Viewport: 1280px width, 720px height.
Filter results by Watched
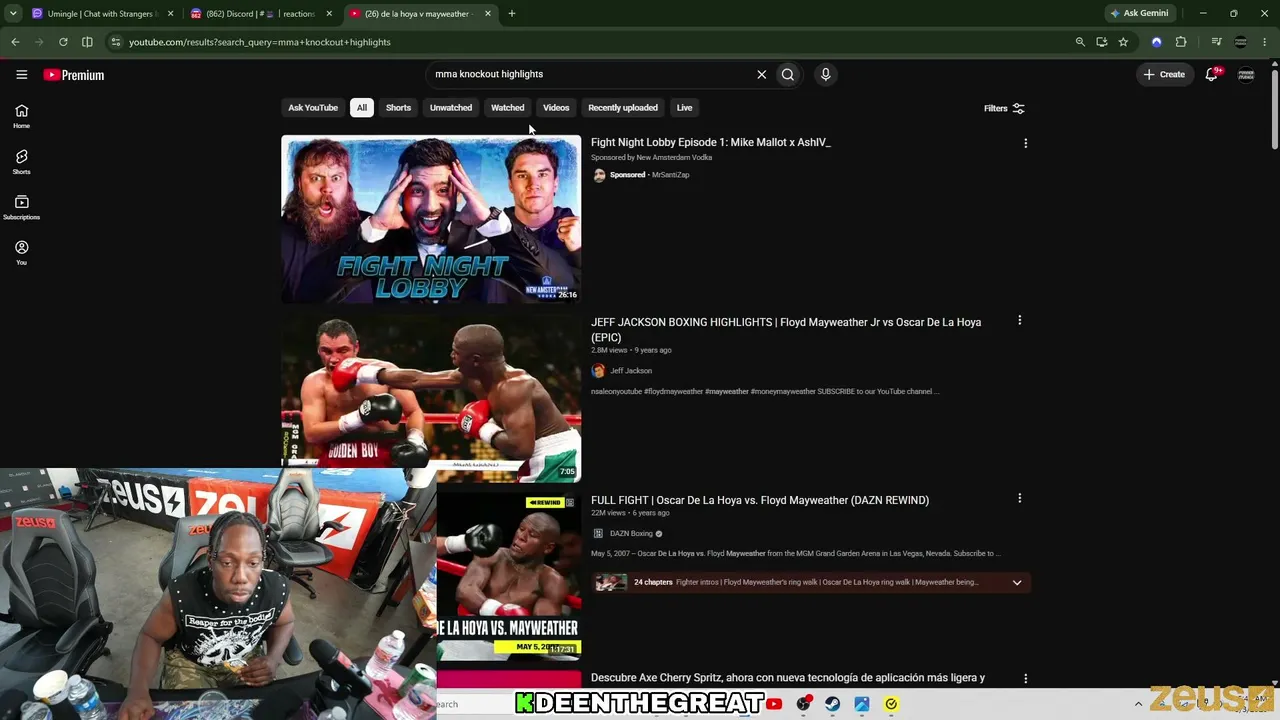point(507,108)
